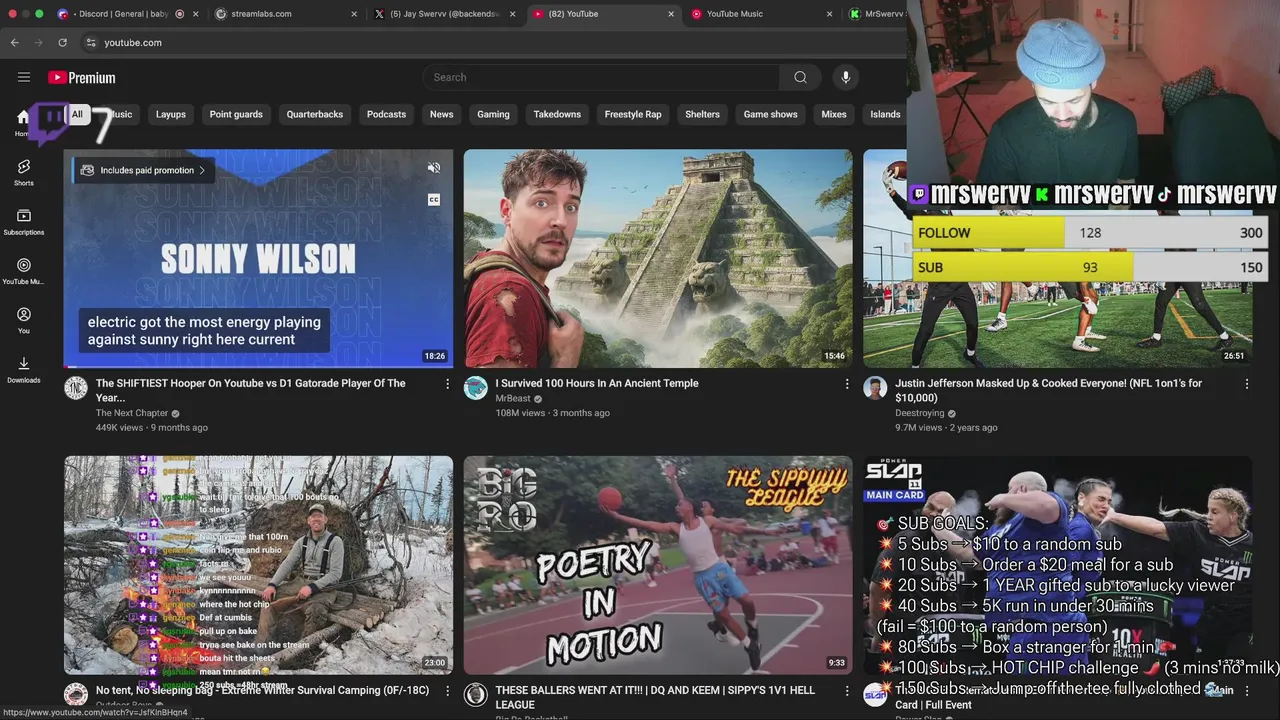Open I Survived 100 Hours title link
Image resolution: width=1280 pixels, height=720 pixels.
(x=597, y=383)
